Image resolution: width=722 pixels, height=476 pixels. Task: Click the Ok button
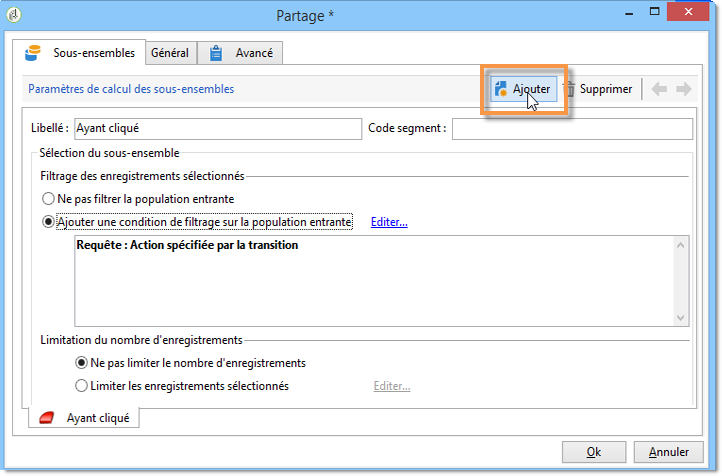[594, 452]
